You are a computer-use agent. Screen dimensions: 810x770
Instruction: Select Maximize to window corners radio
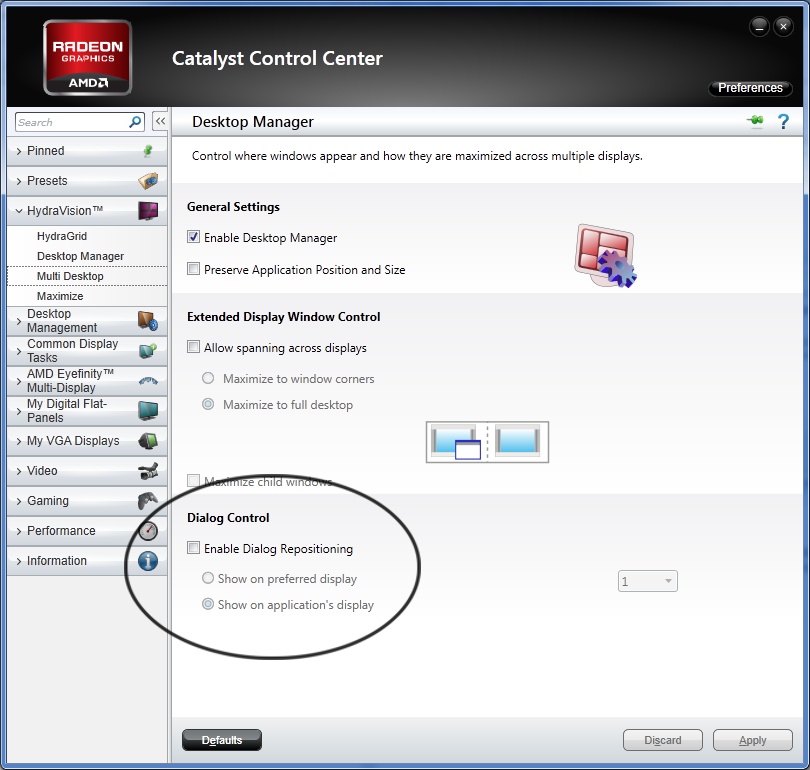[x=208, y=378]
